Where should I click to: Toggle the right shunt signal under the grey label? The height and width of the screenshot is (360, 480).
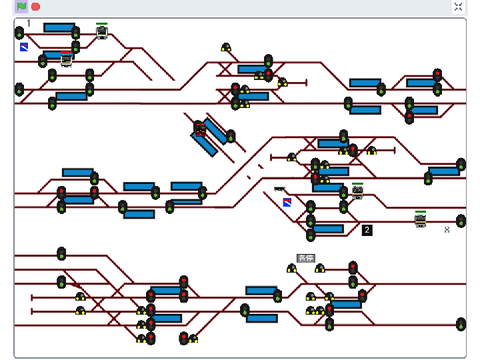(320, 268)
